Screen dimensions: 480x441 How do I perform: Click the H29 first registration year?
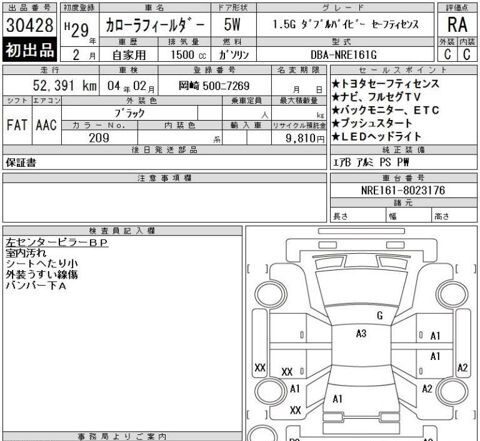[x=77, y=30]
